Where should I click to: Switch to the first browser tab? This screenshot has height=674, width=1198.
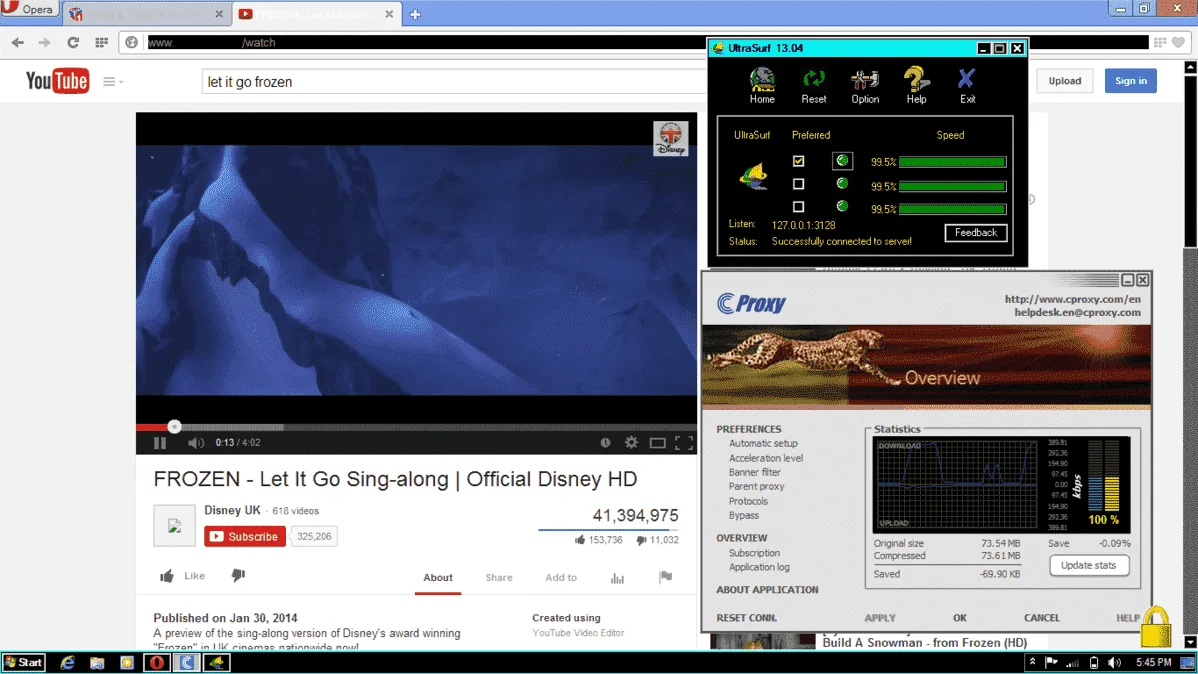145,14
